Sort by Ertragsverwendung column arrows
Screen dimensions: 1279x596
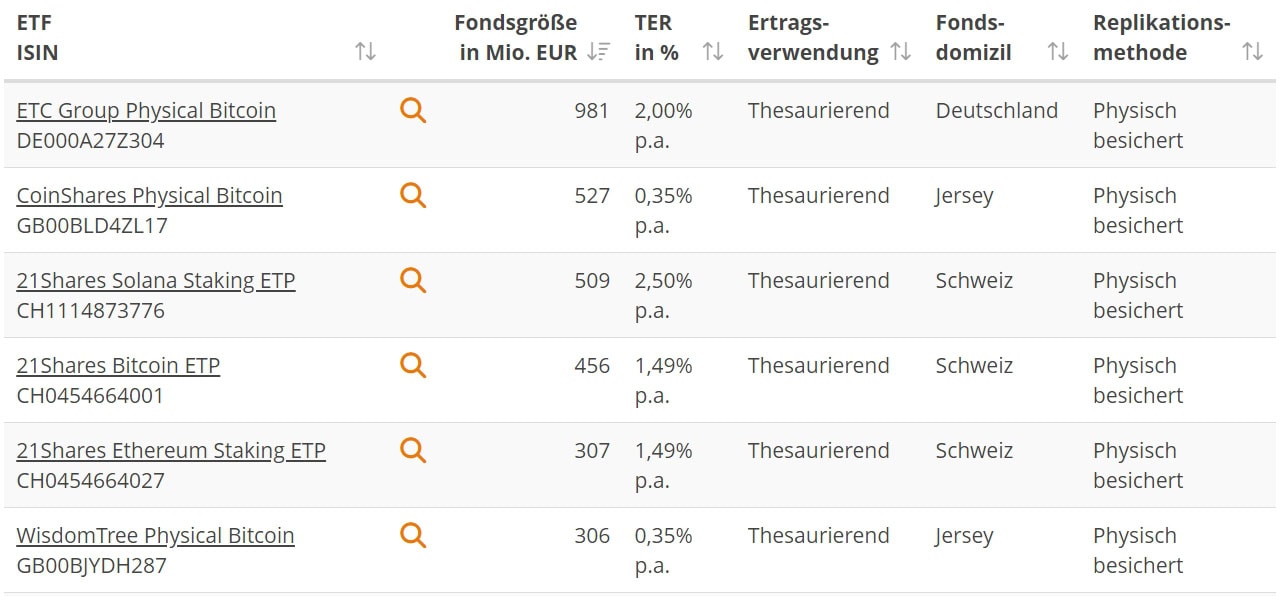coord(901,52)
